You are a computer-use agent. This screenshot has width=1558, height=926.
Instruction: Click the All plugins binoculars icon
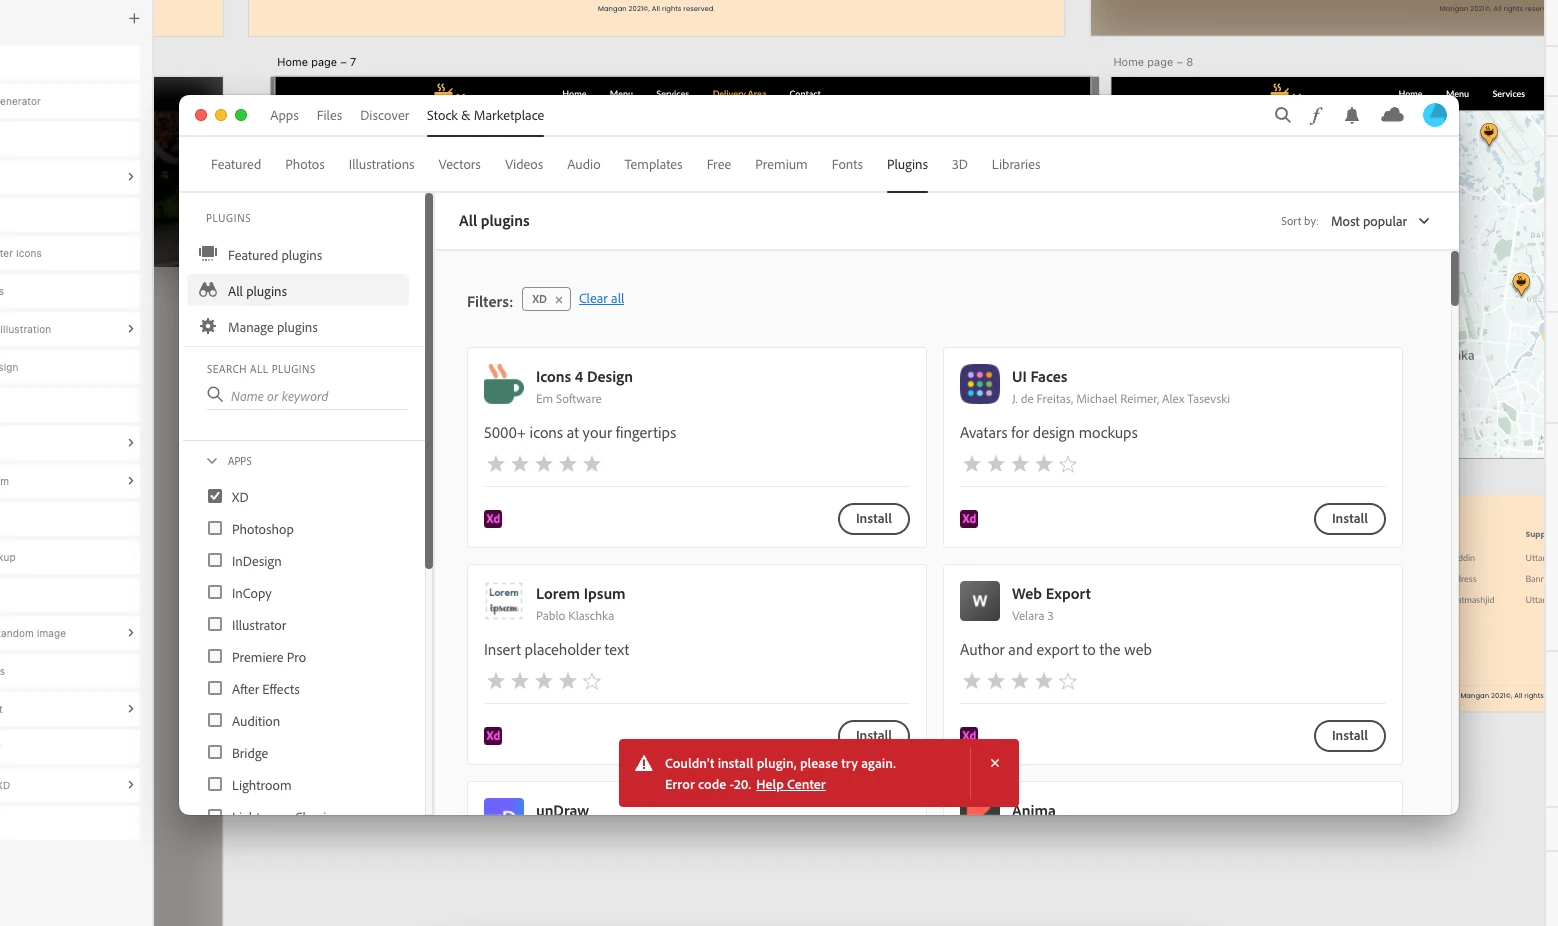(208, 290)
